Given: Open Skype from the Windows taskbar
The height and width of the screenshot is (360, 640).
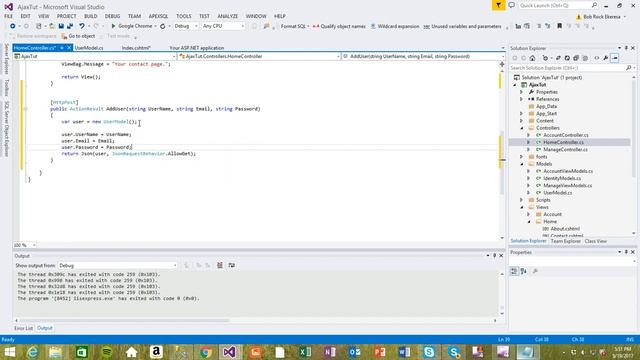Looking at the screenshot, I should pyautogui.click(x=429, y=352).
